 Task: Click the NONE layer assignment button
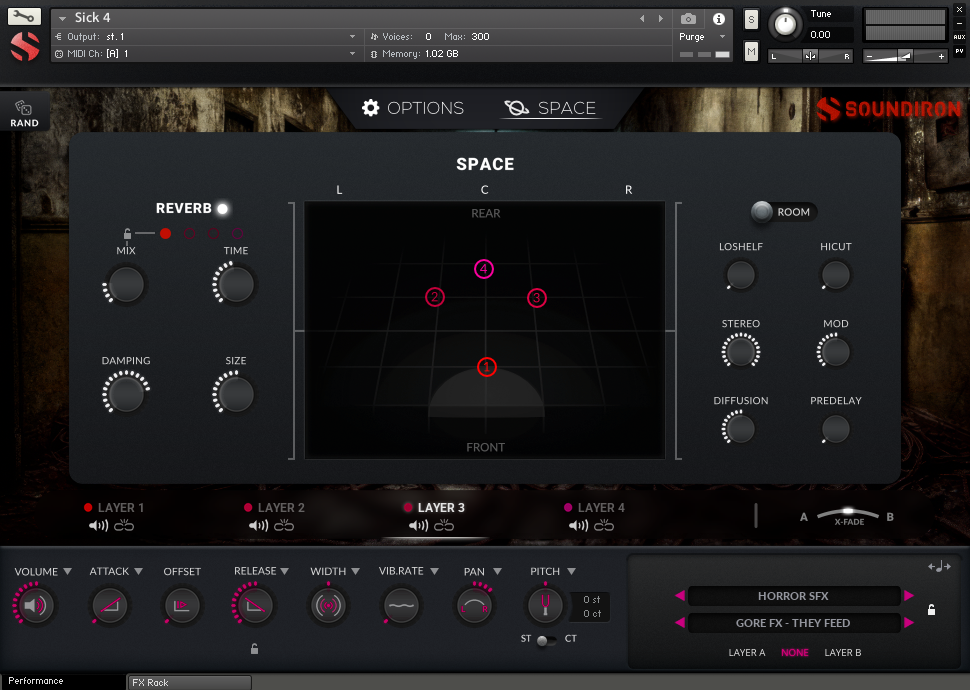(x=795, y=652)
